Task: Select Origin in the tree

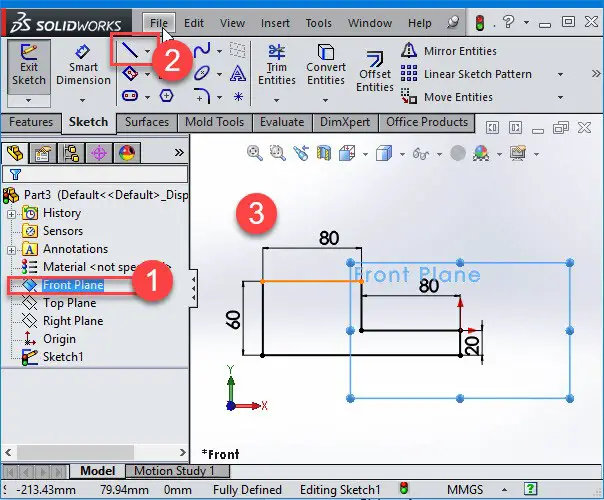Action: click(59, 339)
